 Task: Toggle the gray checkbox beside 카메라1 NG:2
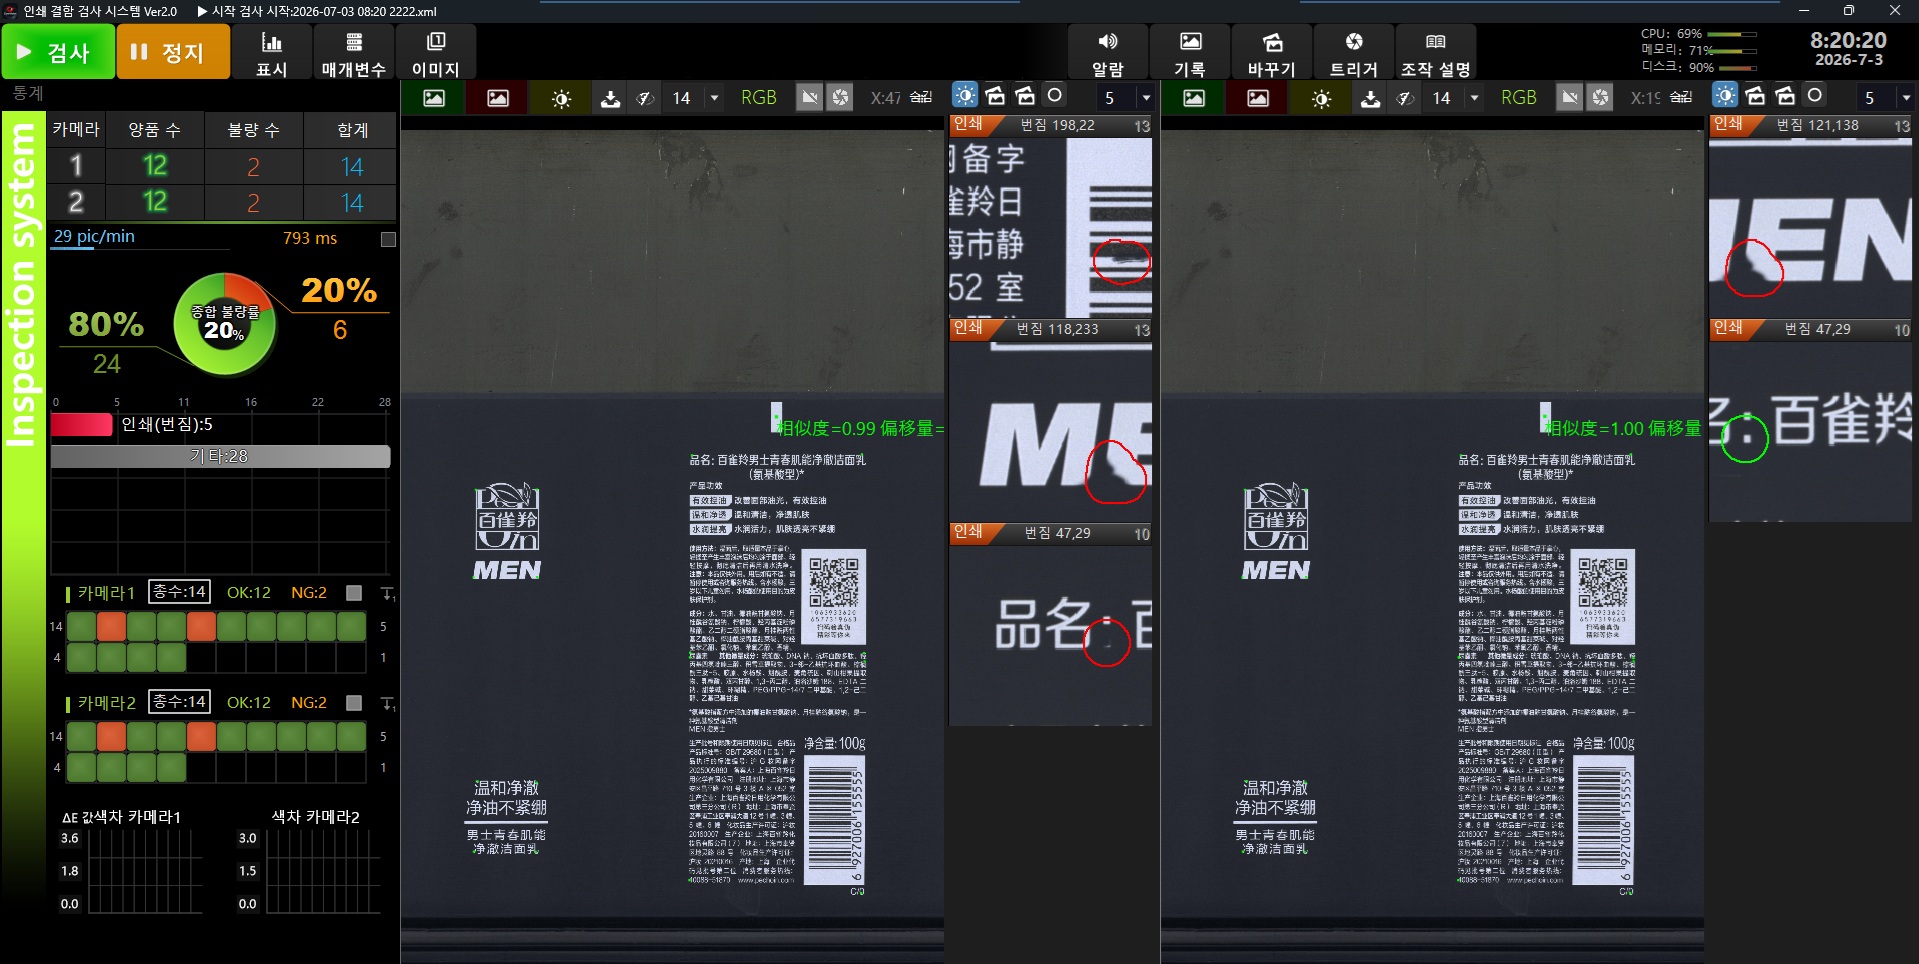point(354,593)
